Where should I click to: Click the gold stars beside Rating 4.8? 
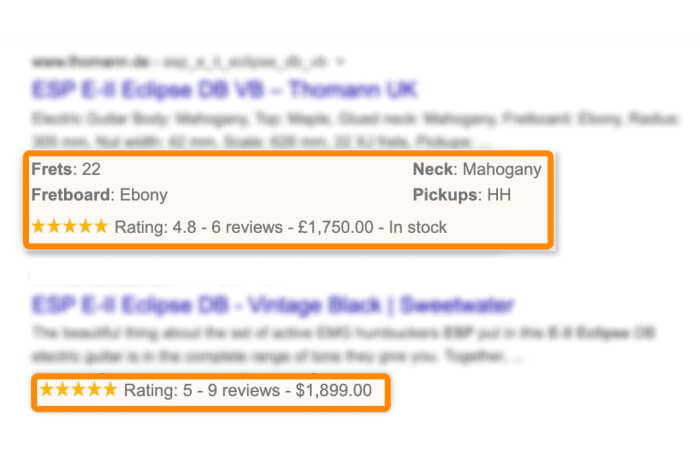point(69,227)
